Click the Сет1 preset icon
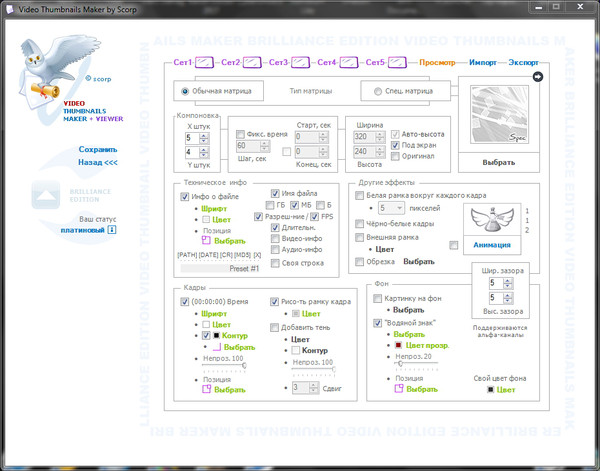Viewport: 600px width, 471px height. coord(205,62)
